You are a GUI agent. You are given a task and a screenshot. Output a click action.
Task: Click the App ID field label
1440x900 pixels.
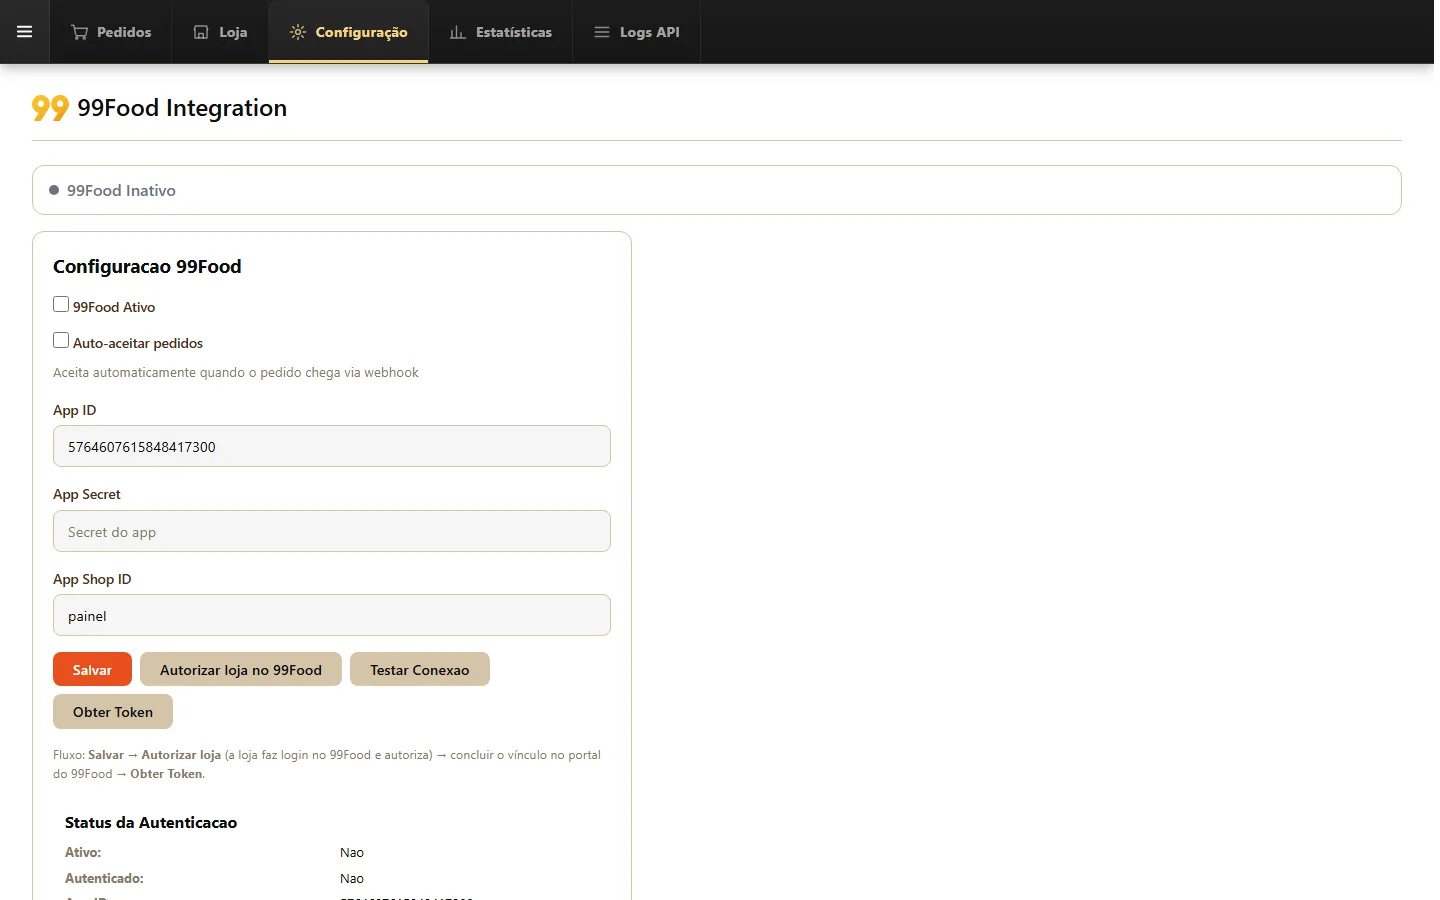coord(75,410)
